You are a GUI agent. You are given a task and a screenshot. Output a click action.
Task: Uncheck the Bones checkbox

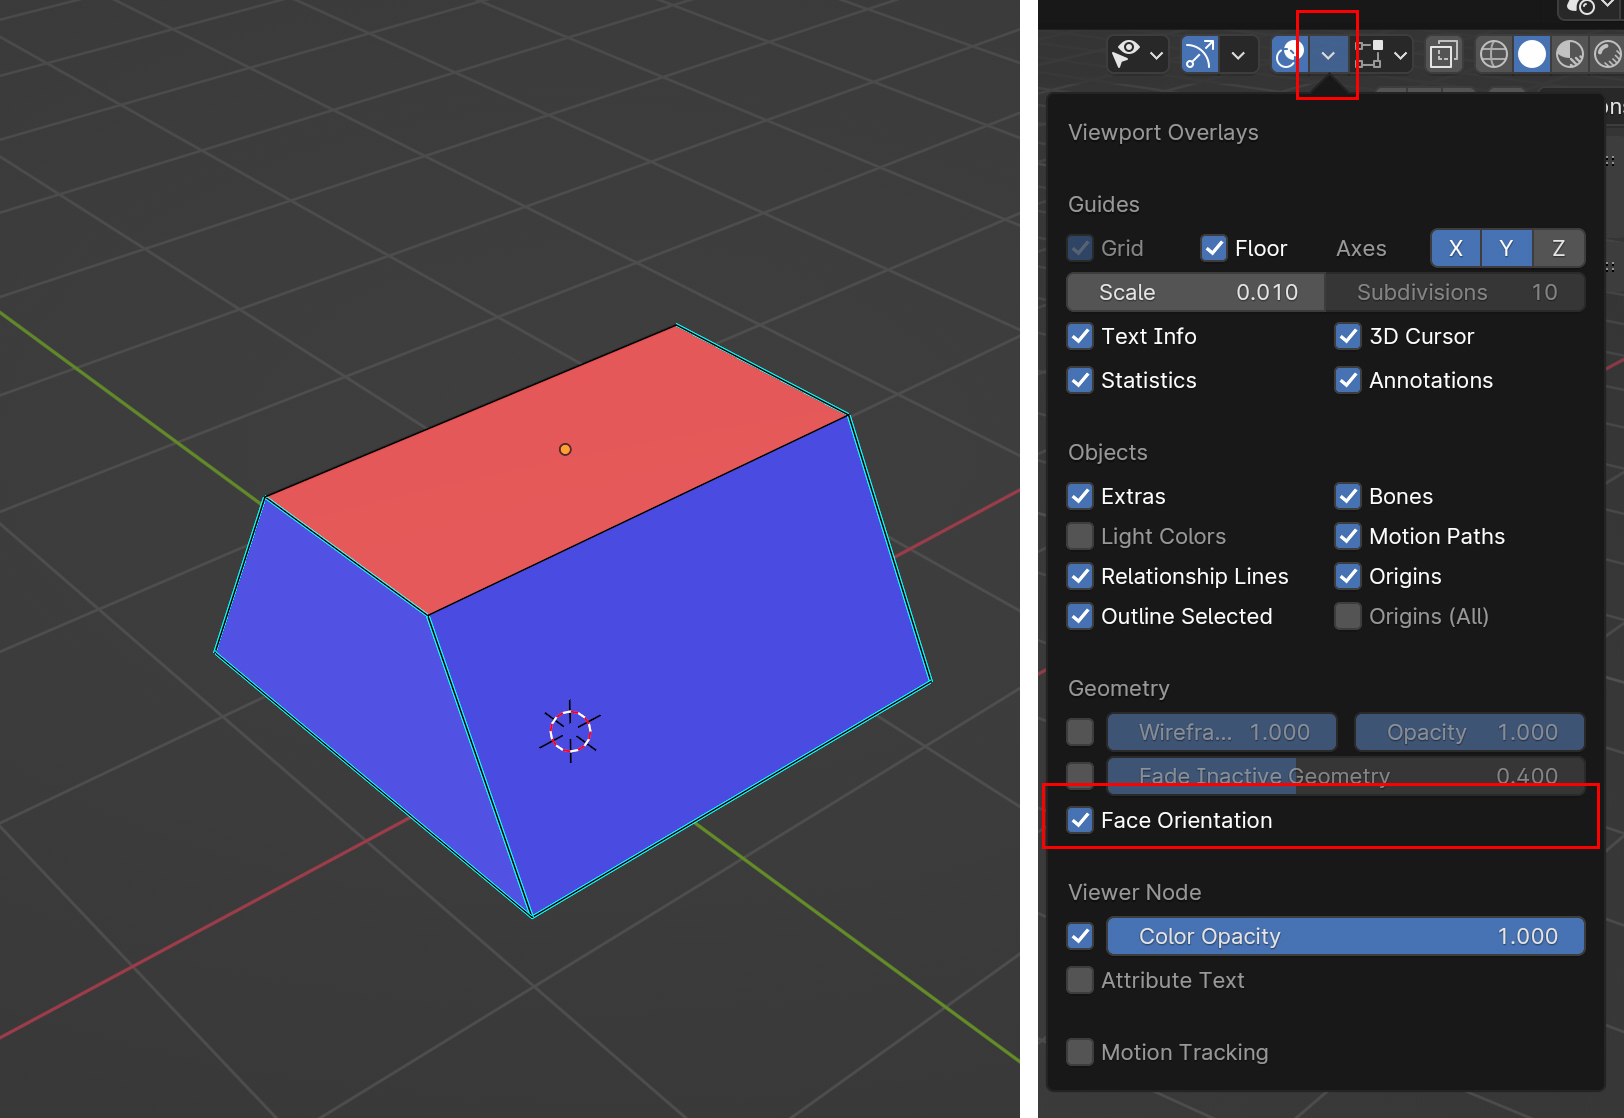1348,496
